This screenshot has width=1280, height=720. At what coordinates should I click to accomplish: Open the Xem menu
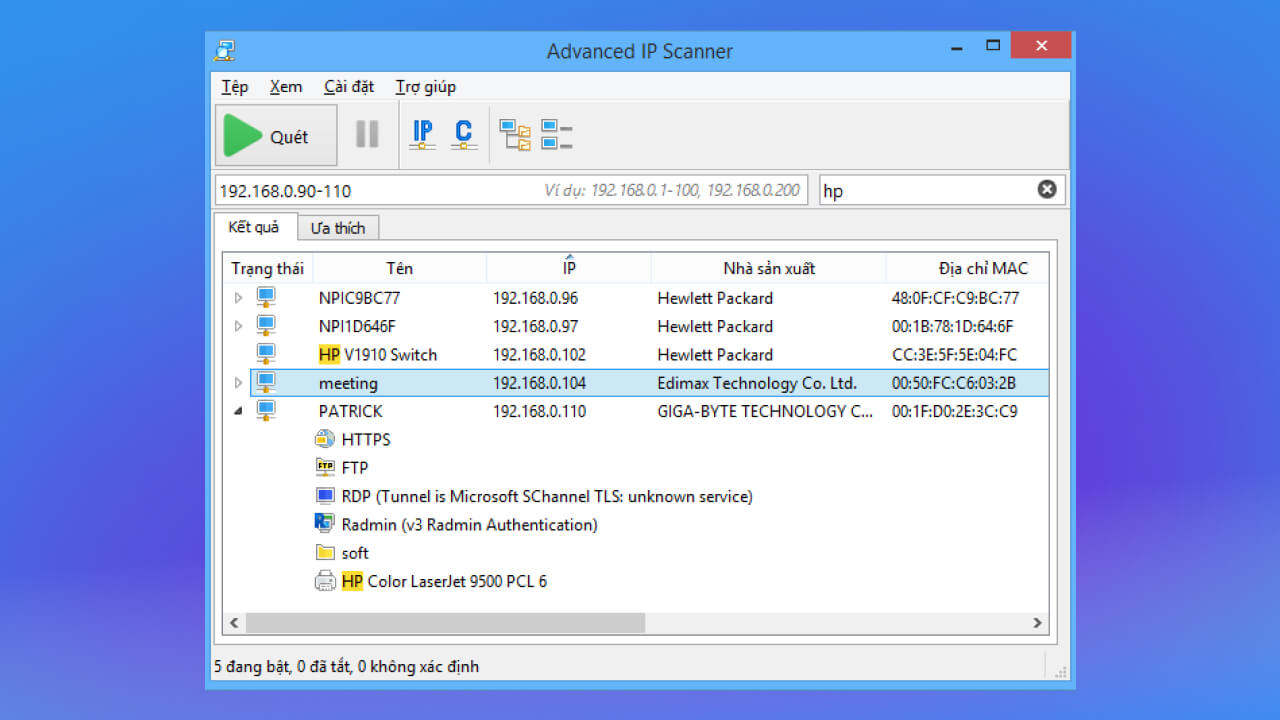click(x=286, y=87)
